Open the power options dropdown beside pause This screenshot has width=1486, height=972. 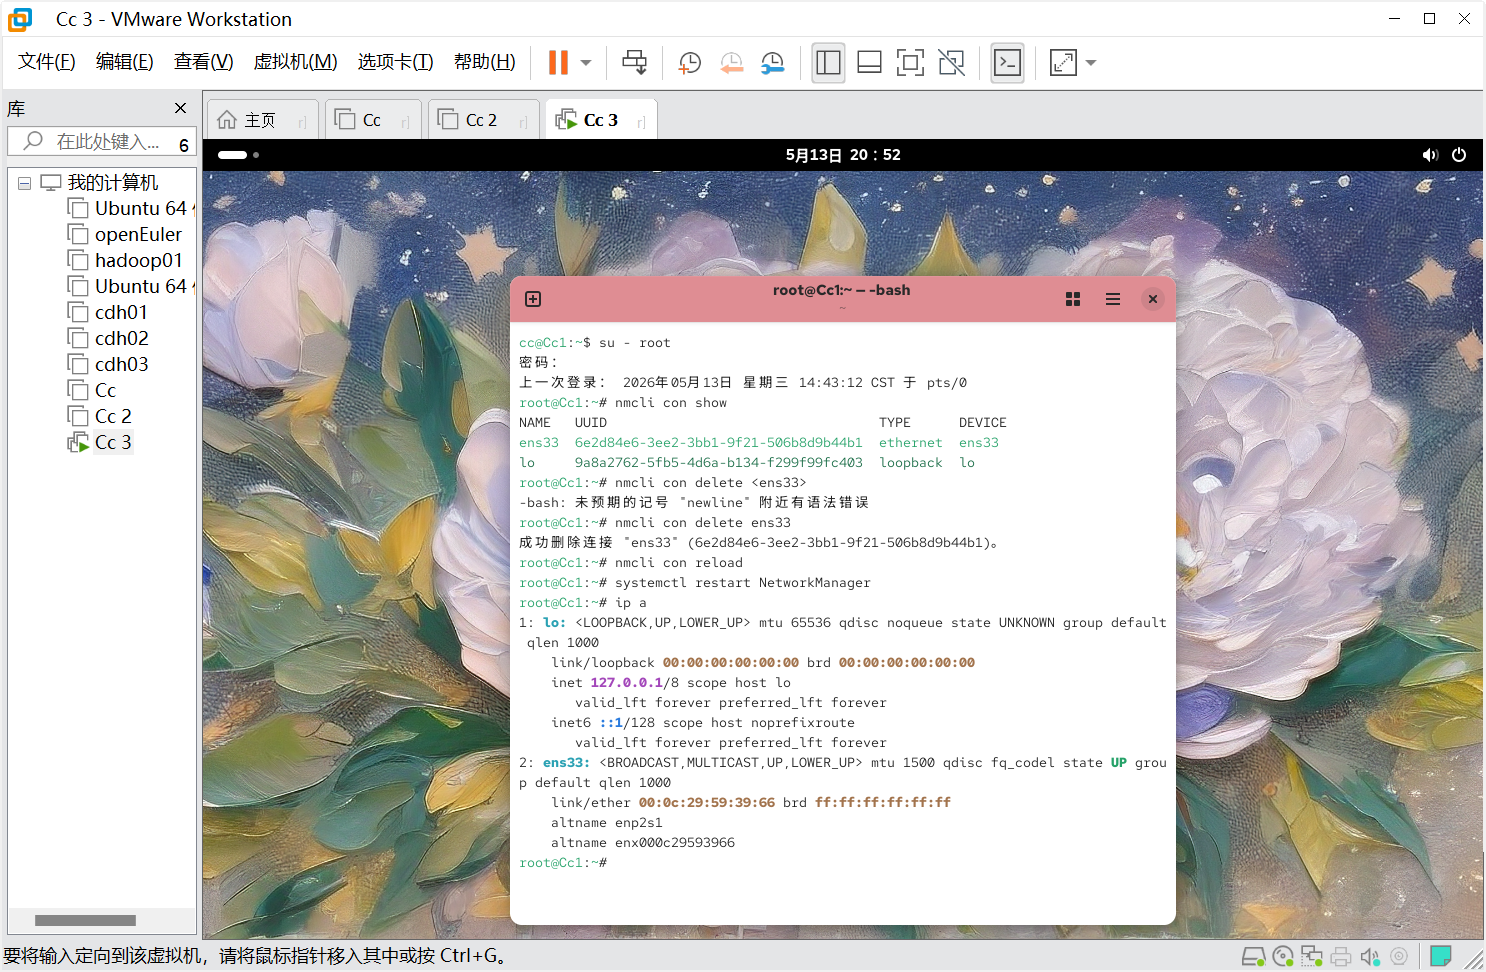click(x=586, y=63)
